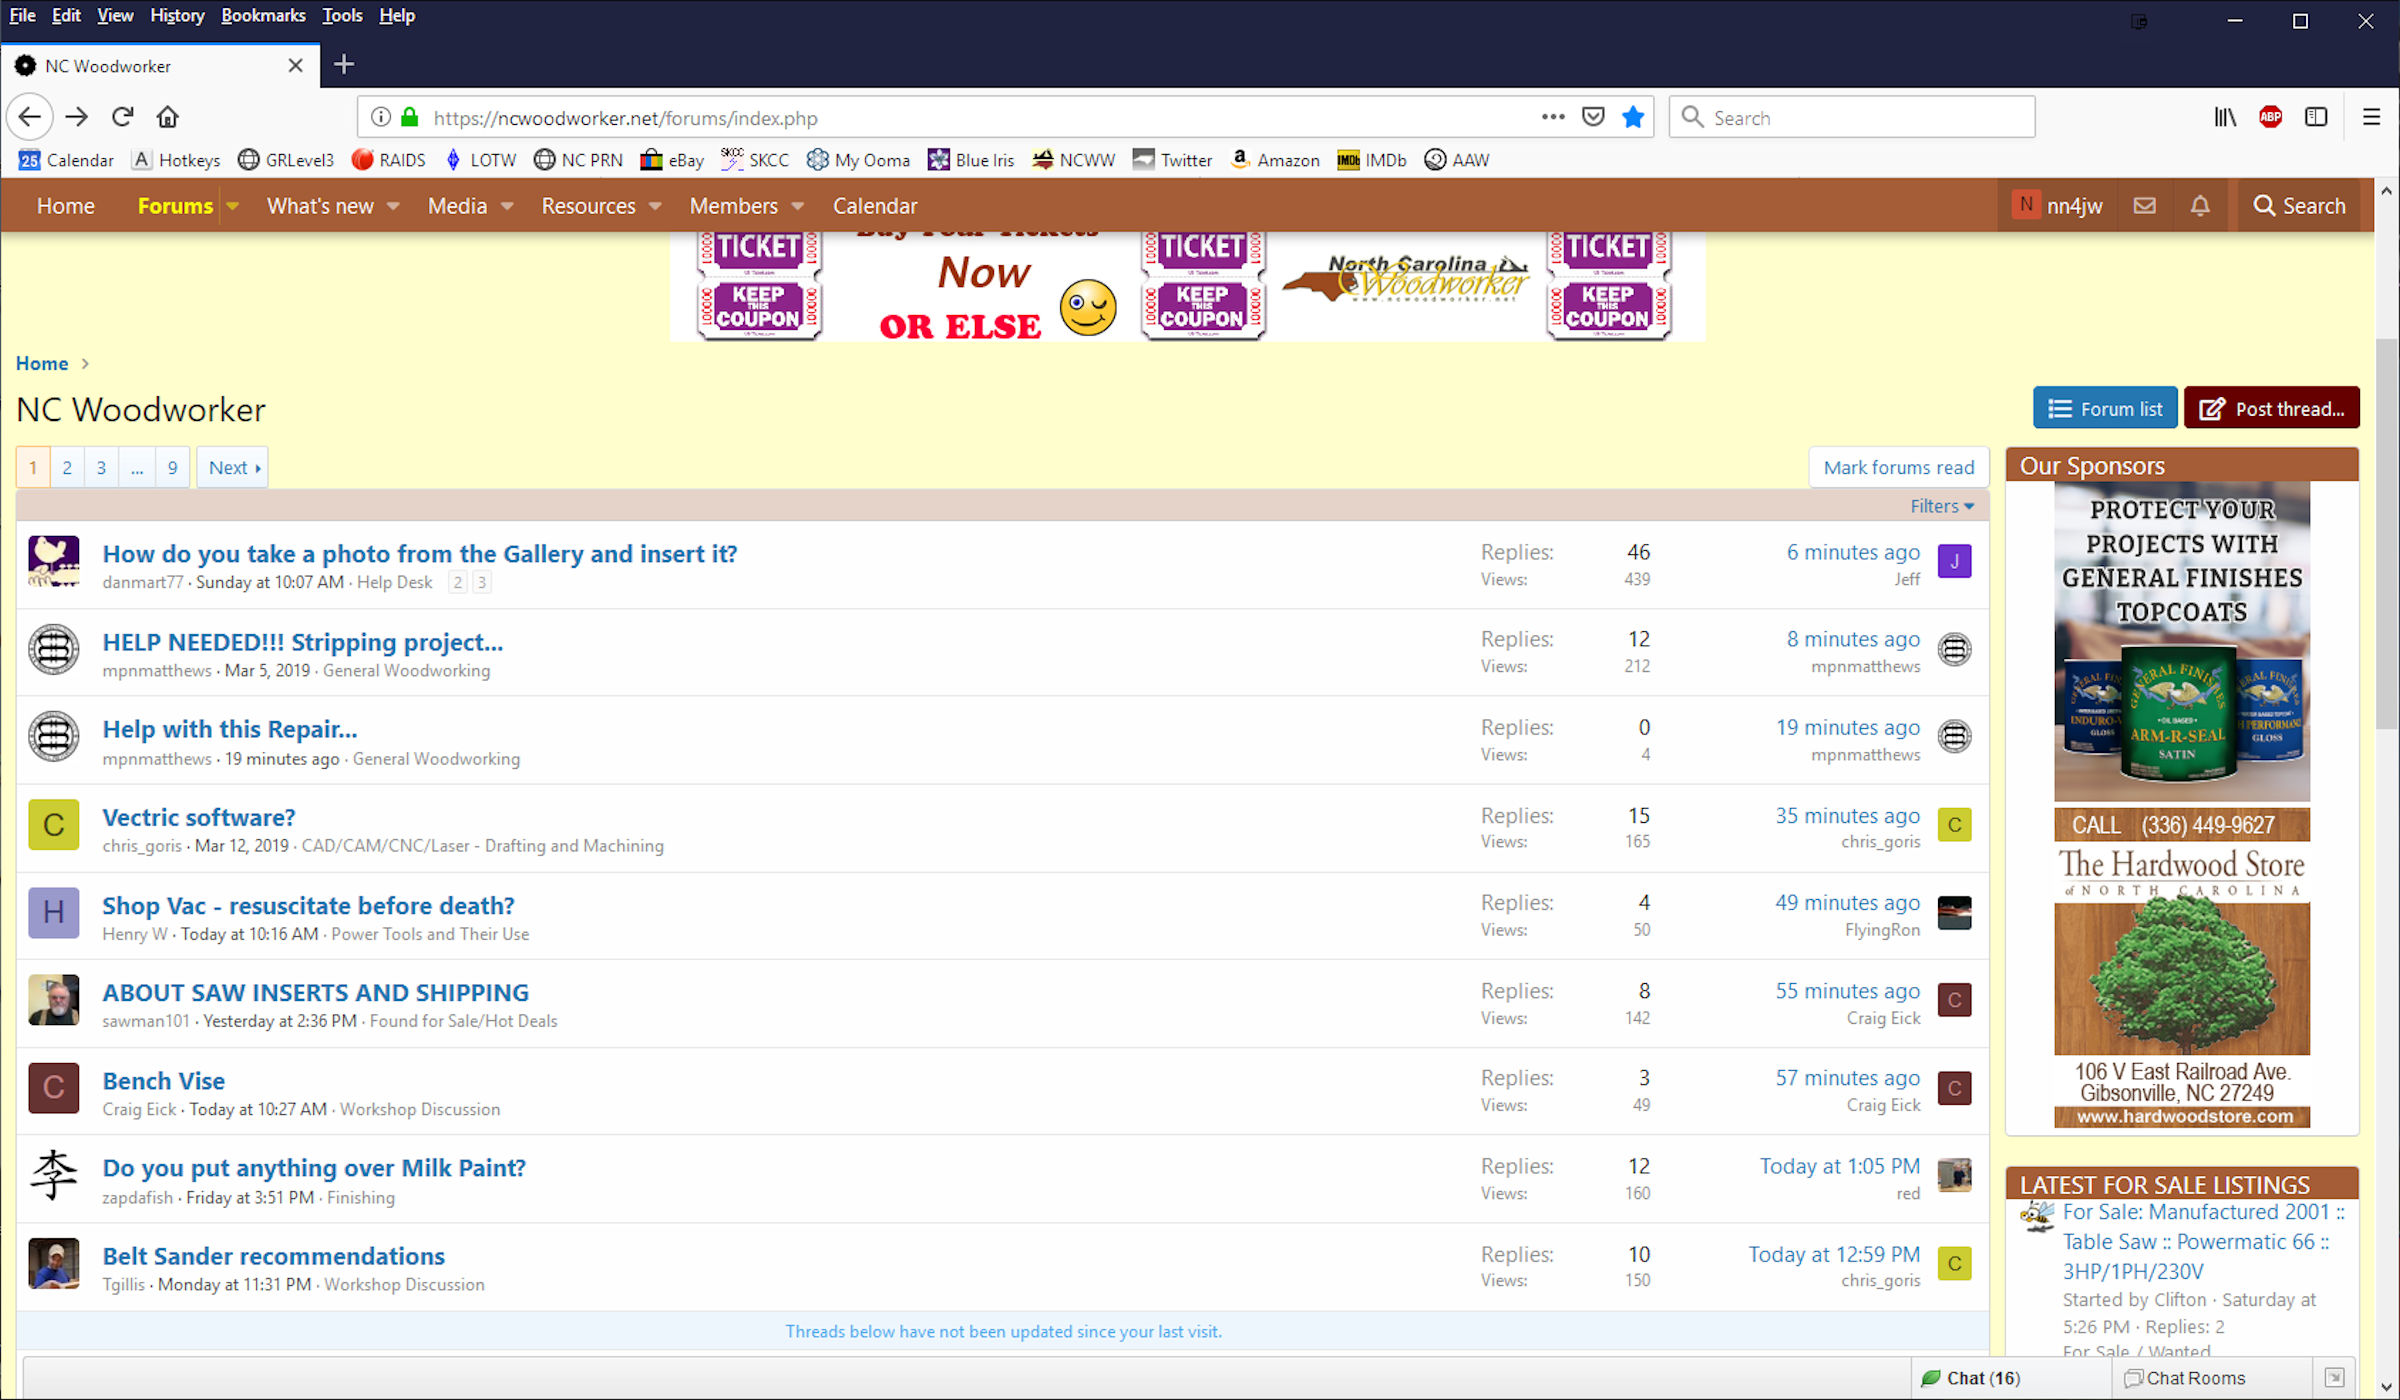The image size is (2400, 1400).
Task: Open the NCWW bookmark
Action: coord(1074,160)
